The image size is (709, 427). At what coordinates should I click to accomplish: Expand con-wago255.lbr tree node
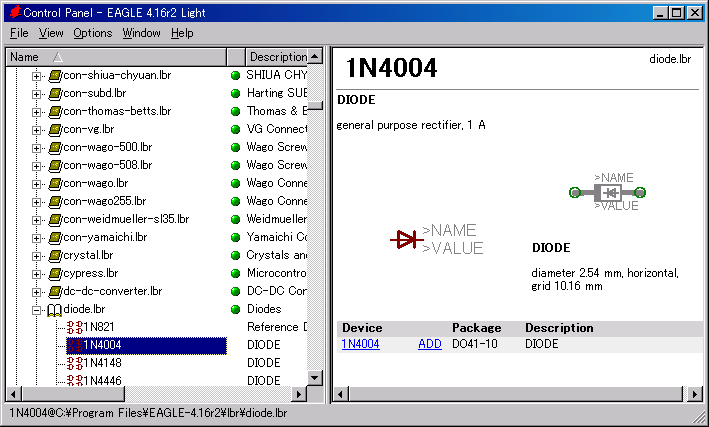tap(36, 202)
